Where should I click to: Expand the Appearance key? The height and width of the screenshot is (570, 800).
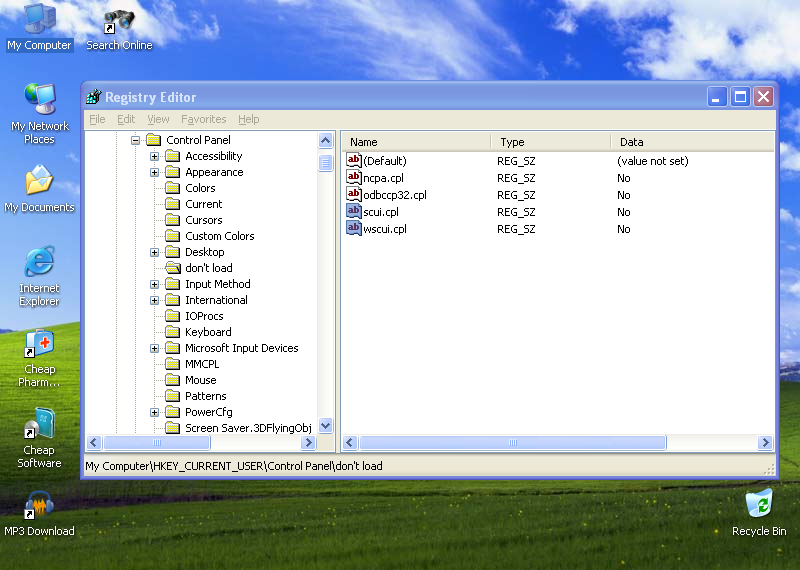tap(154, 172)
